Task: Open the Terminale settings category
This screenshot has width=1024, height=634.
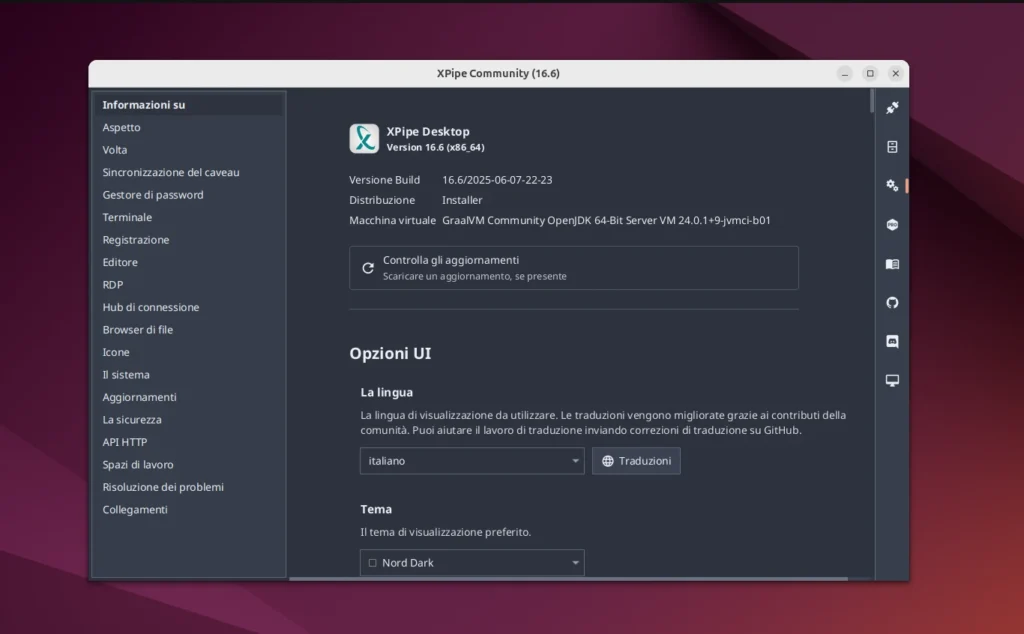Action: [x=128, y=218]
